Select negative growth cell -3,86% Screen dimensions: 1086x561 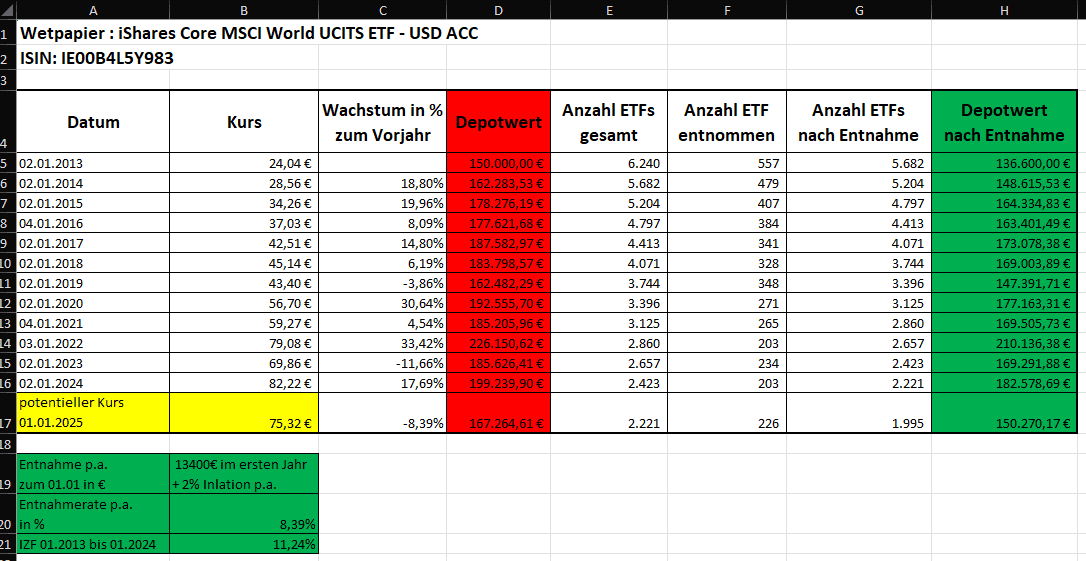382,284
